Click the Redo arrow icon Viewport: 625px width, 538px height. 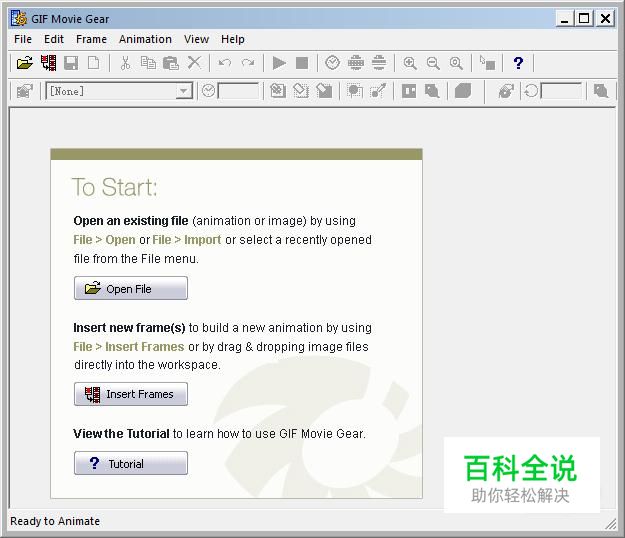[248, 63]
